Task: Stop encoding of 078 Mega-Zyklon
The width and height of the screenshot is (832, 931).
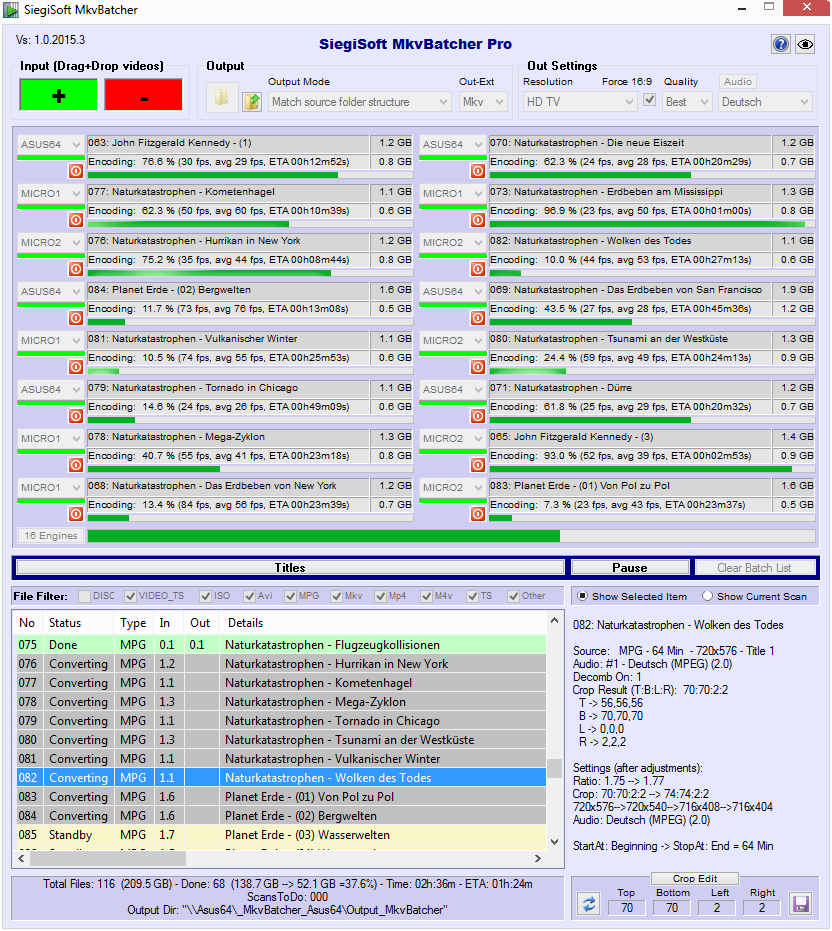Action: point(76,465)
